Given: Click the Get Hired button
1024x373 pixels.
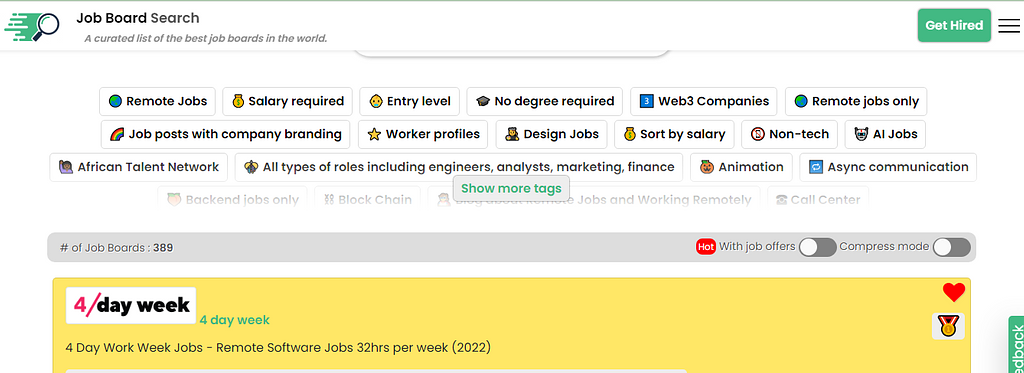Looking at the screenshot, I should pyautogui.click(x=954, y=25).
